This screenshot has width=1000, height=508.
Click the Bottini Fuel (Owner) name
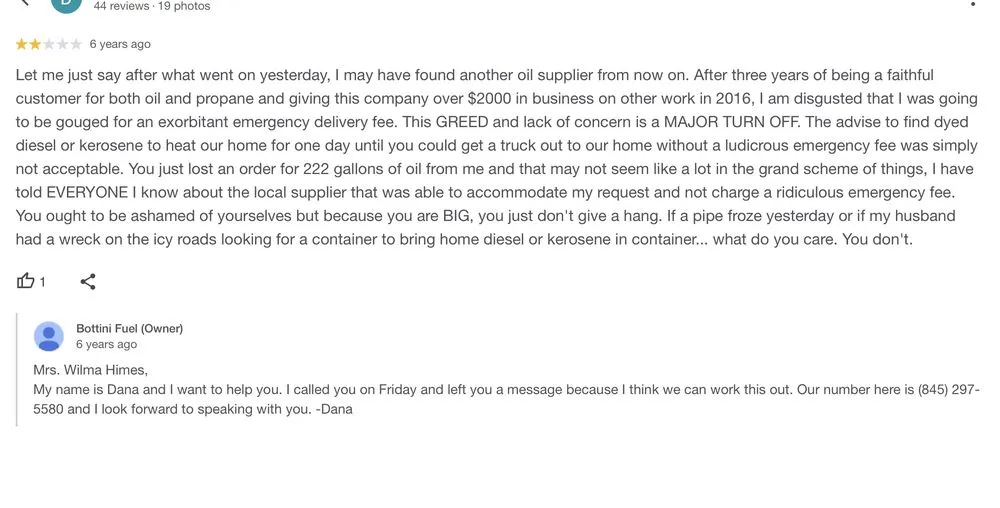click(x=129, y=328)
